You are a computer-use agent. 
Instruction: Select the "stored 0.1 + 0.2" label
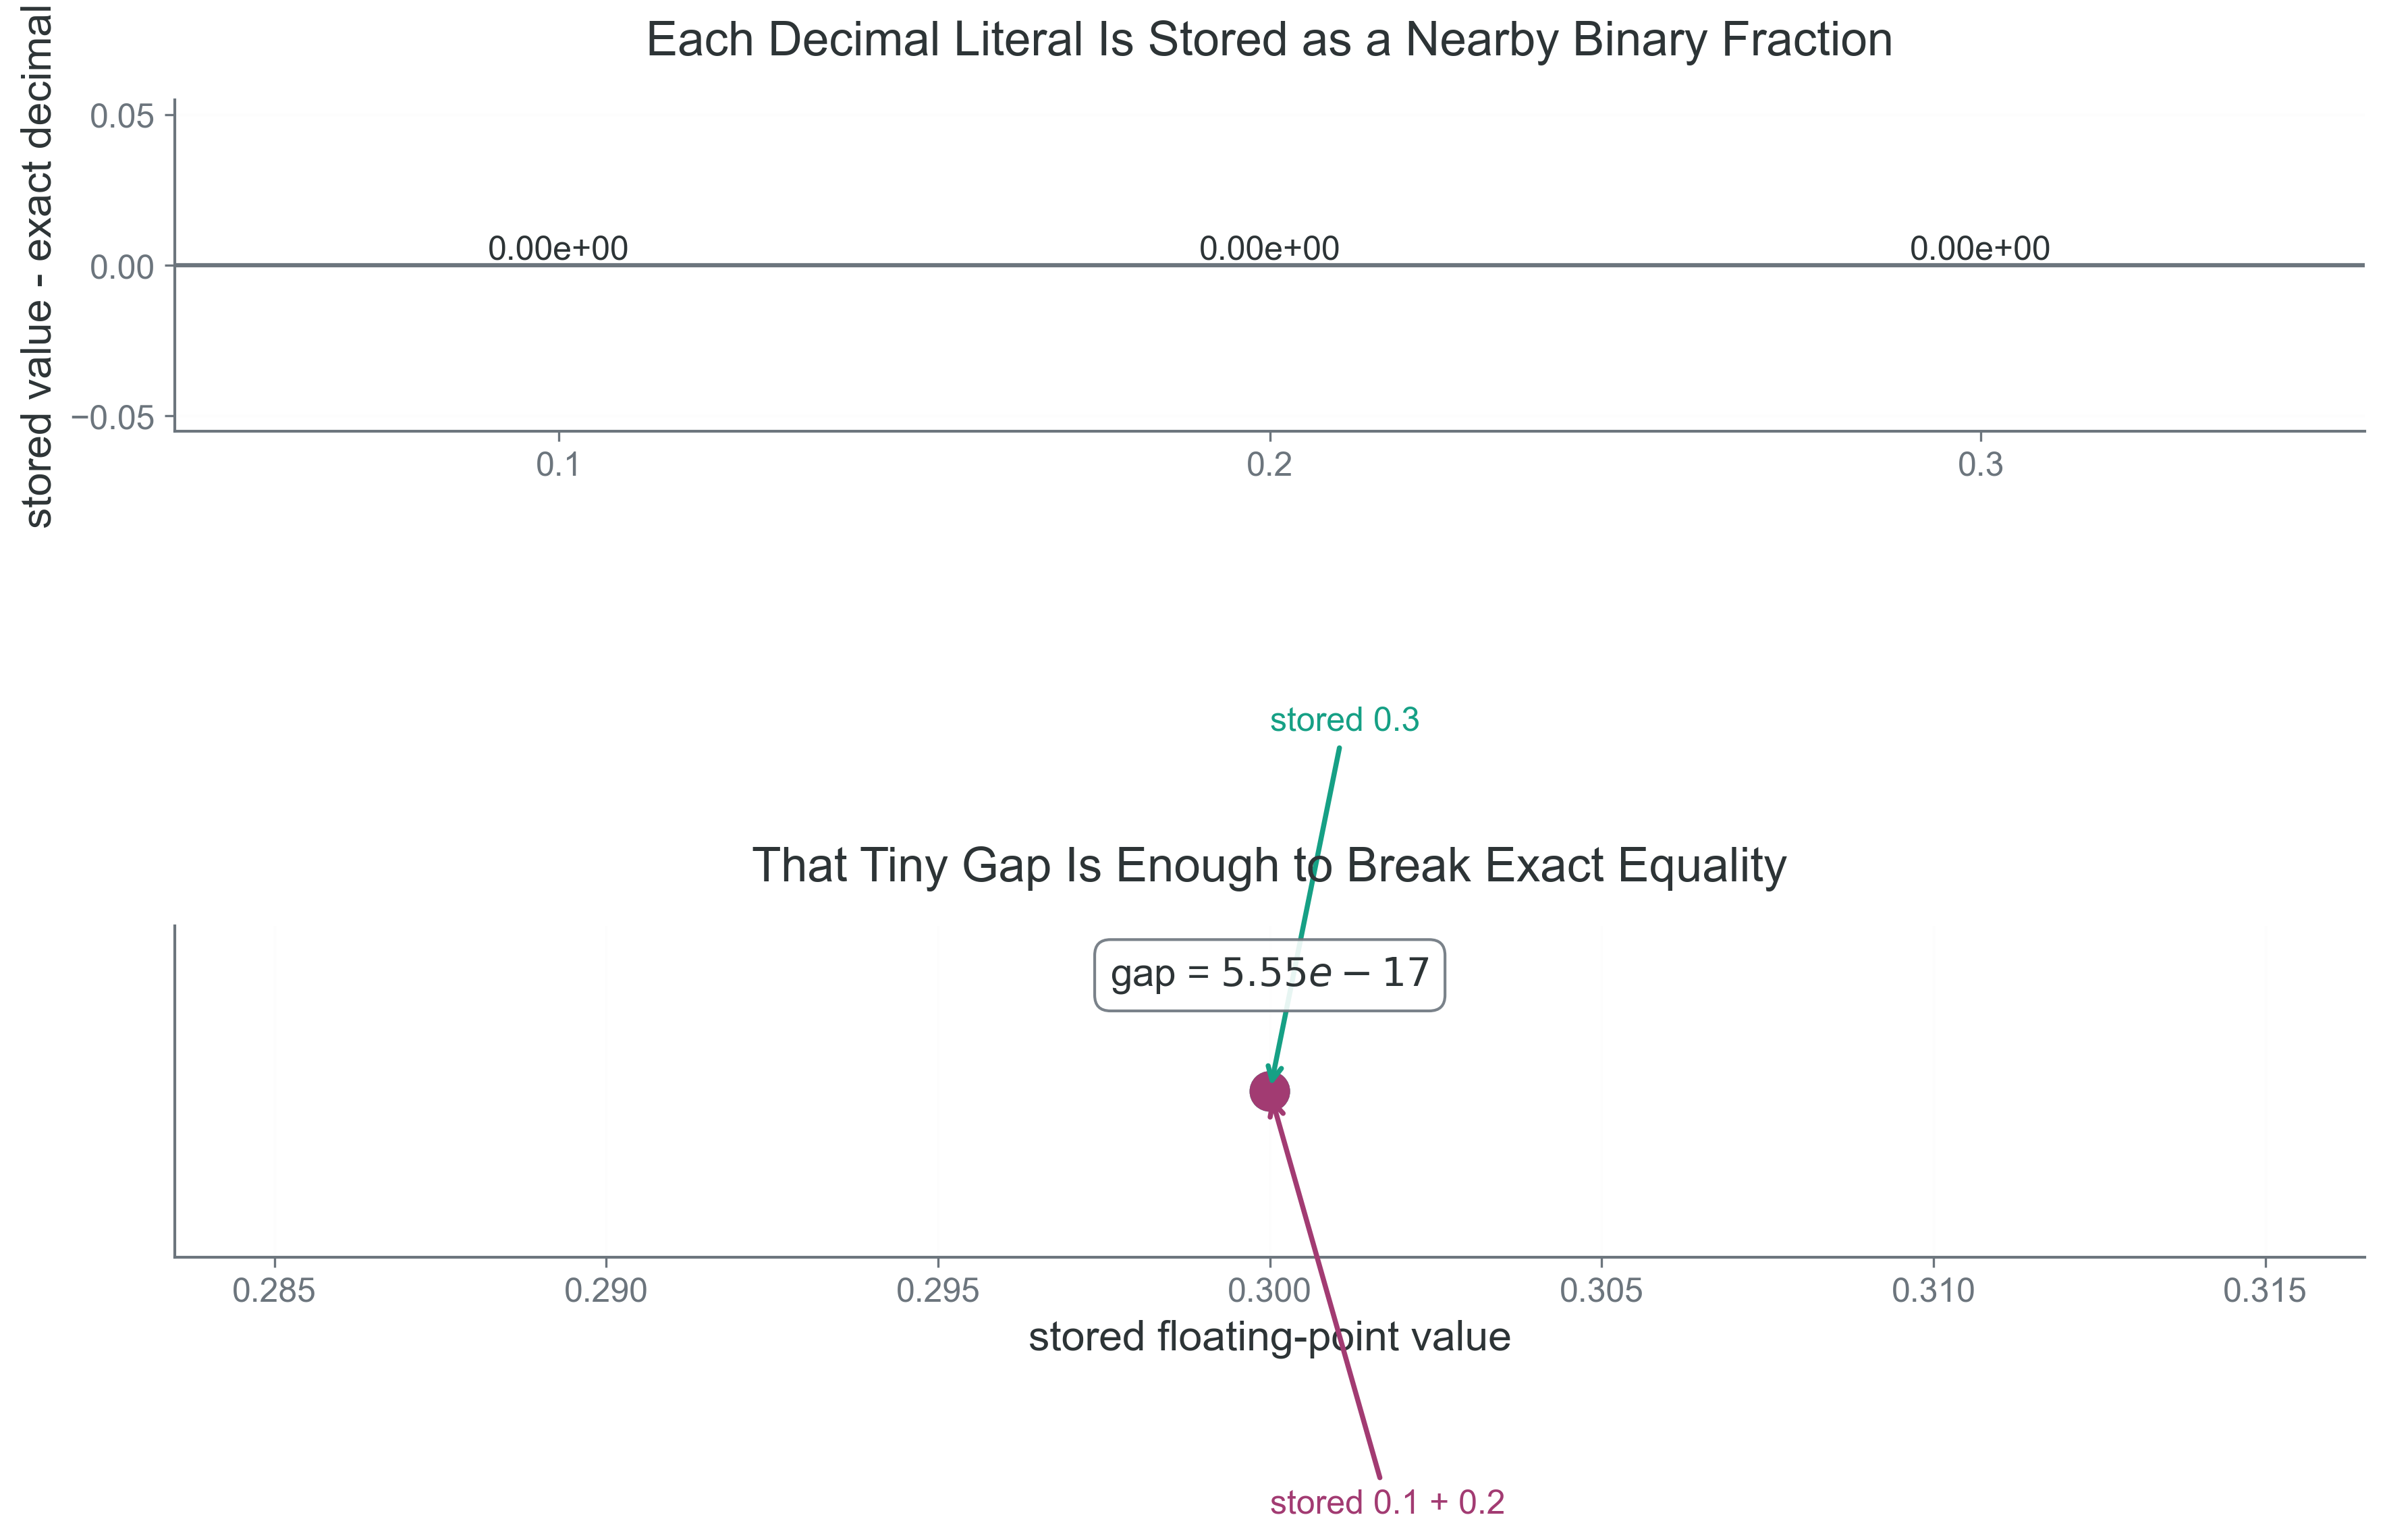coord(1386,1502)
